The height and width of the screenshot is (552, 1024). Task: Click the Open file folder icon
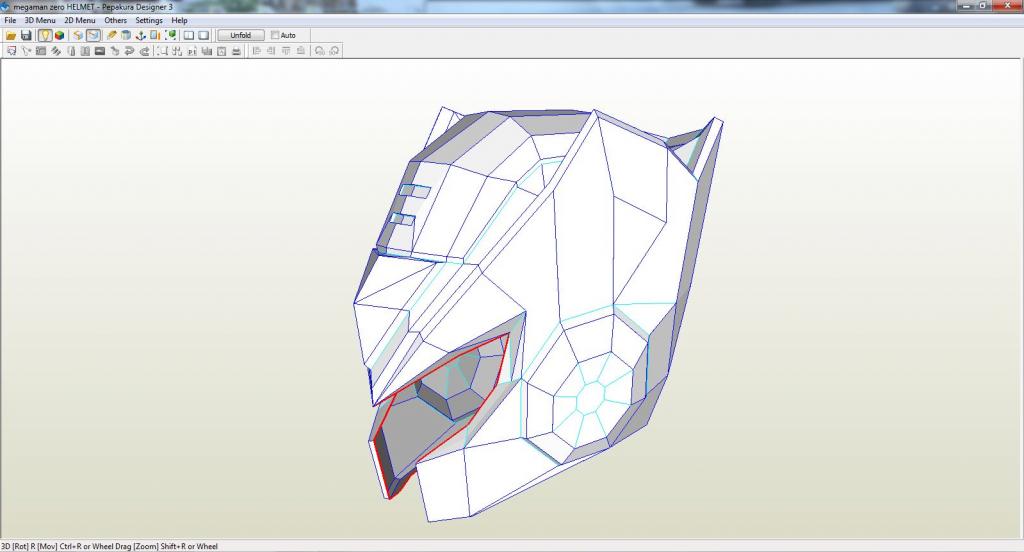[x=11, y=35]
